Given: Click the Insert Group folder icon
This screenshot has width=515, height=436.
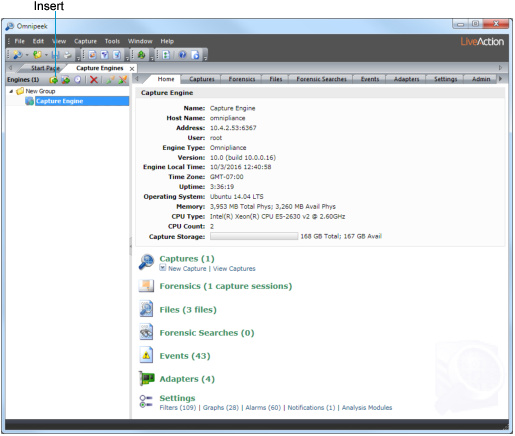Looking at the screenshot, I should [x=54, y=80].
